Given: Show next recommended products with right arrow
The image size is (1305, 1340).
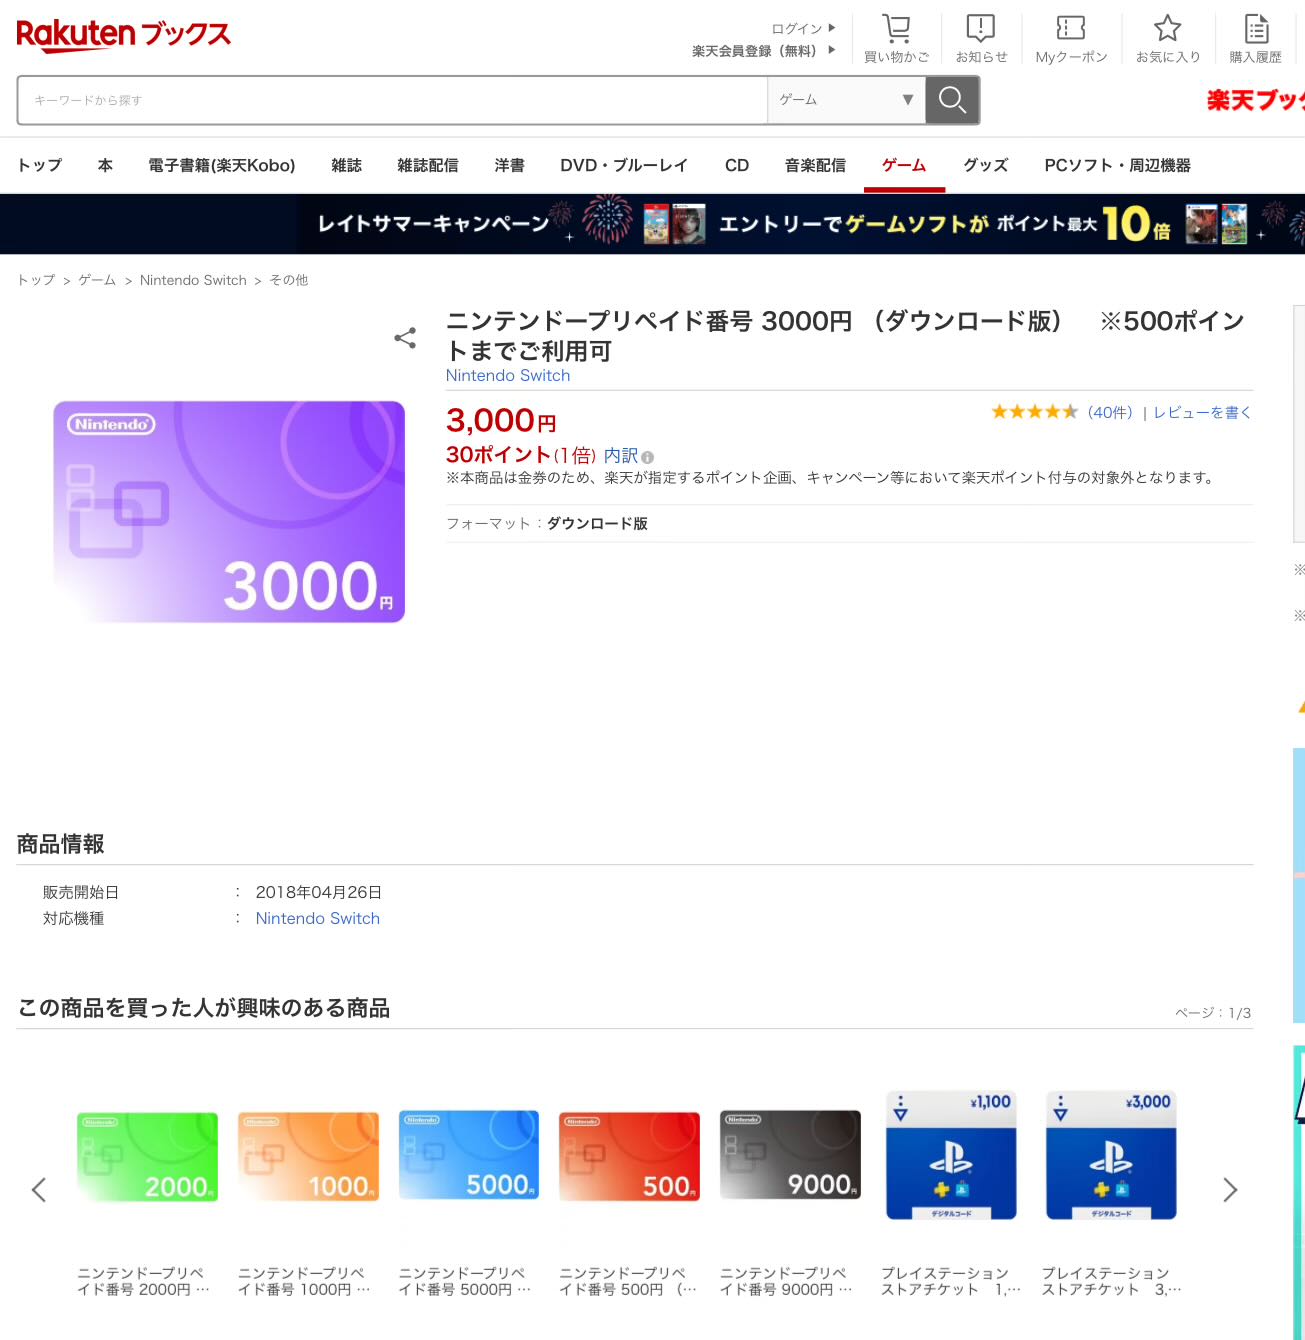Looking at the screenshot, I should 1230,1190.
